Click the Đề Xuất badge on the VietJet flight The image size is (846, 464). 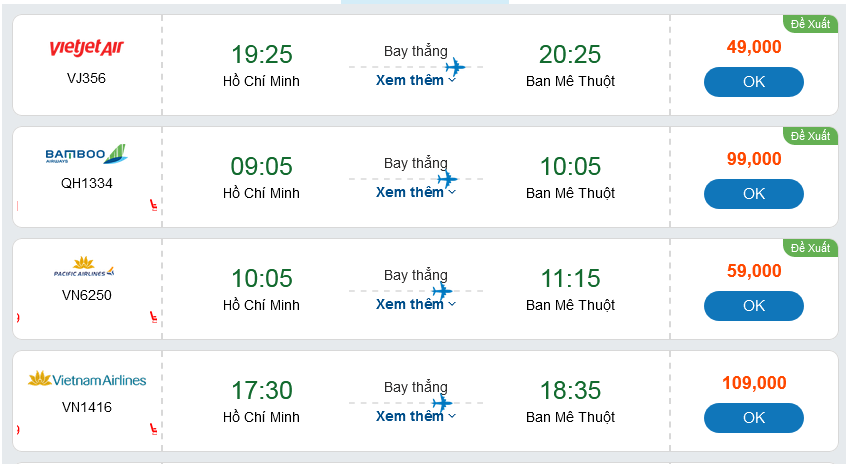[810, 24]
